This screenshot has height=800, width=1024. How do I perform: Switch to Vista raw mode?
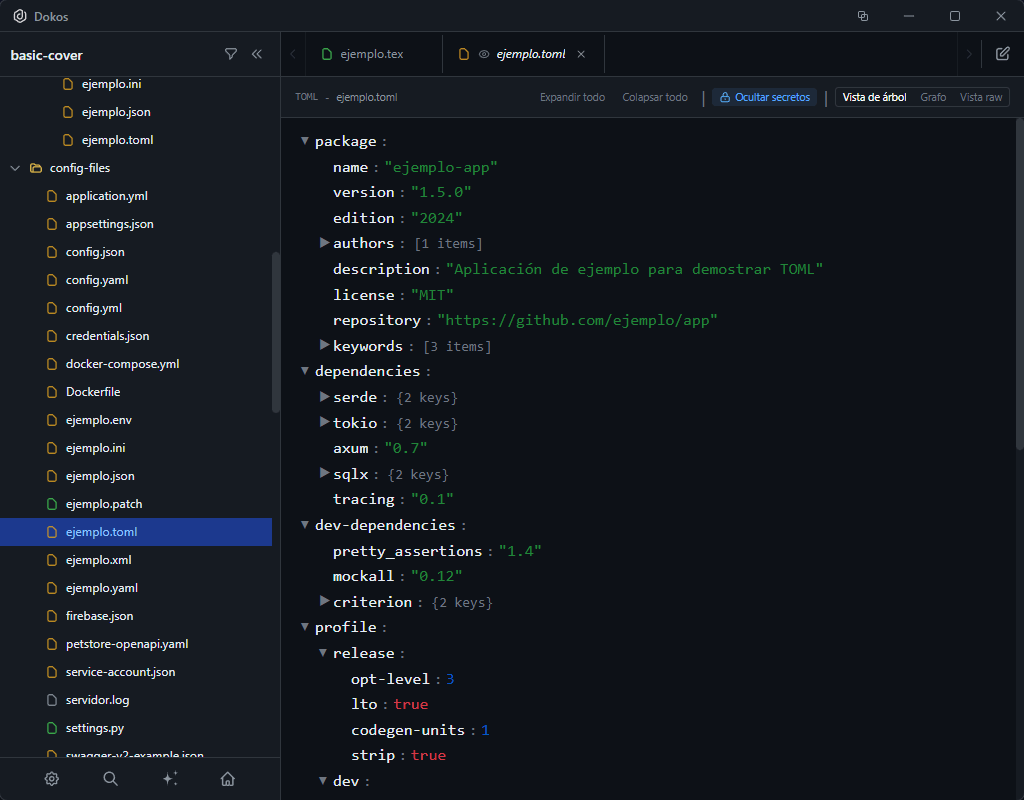click(x=980, y=98)
